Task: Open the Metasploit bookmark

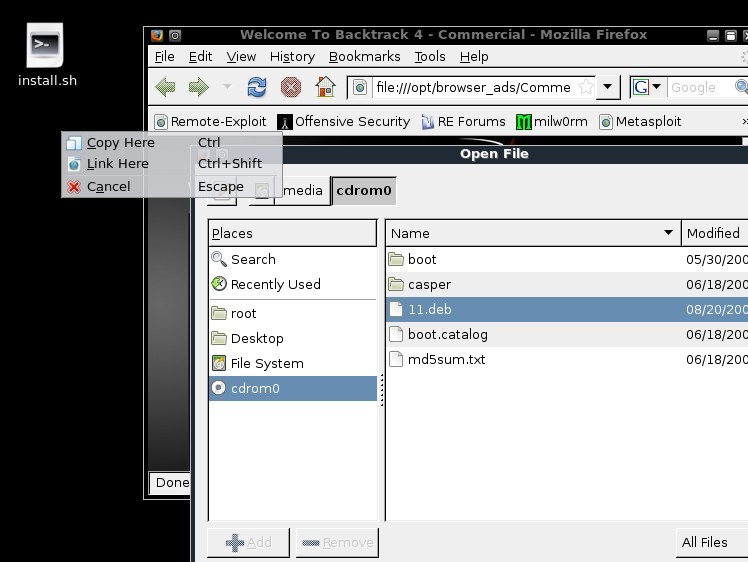Action: pyautogui.click(x=640, y=122)
